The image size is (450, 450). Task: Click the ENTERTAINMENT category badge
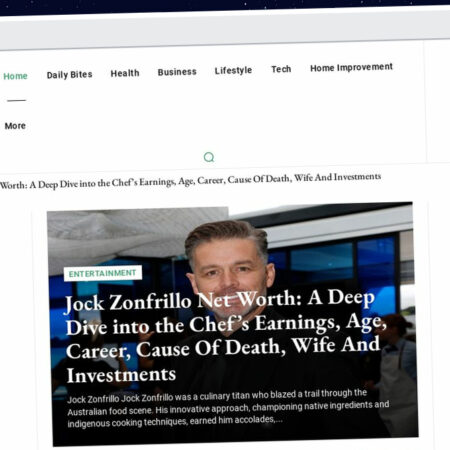point(103,273)
